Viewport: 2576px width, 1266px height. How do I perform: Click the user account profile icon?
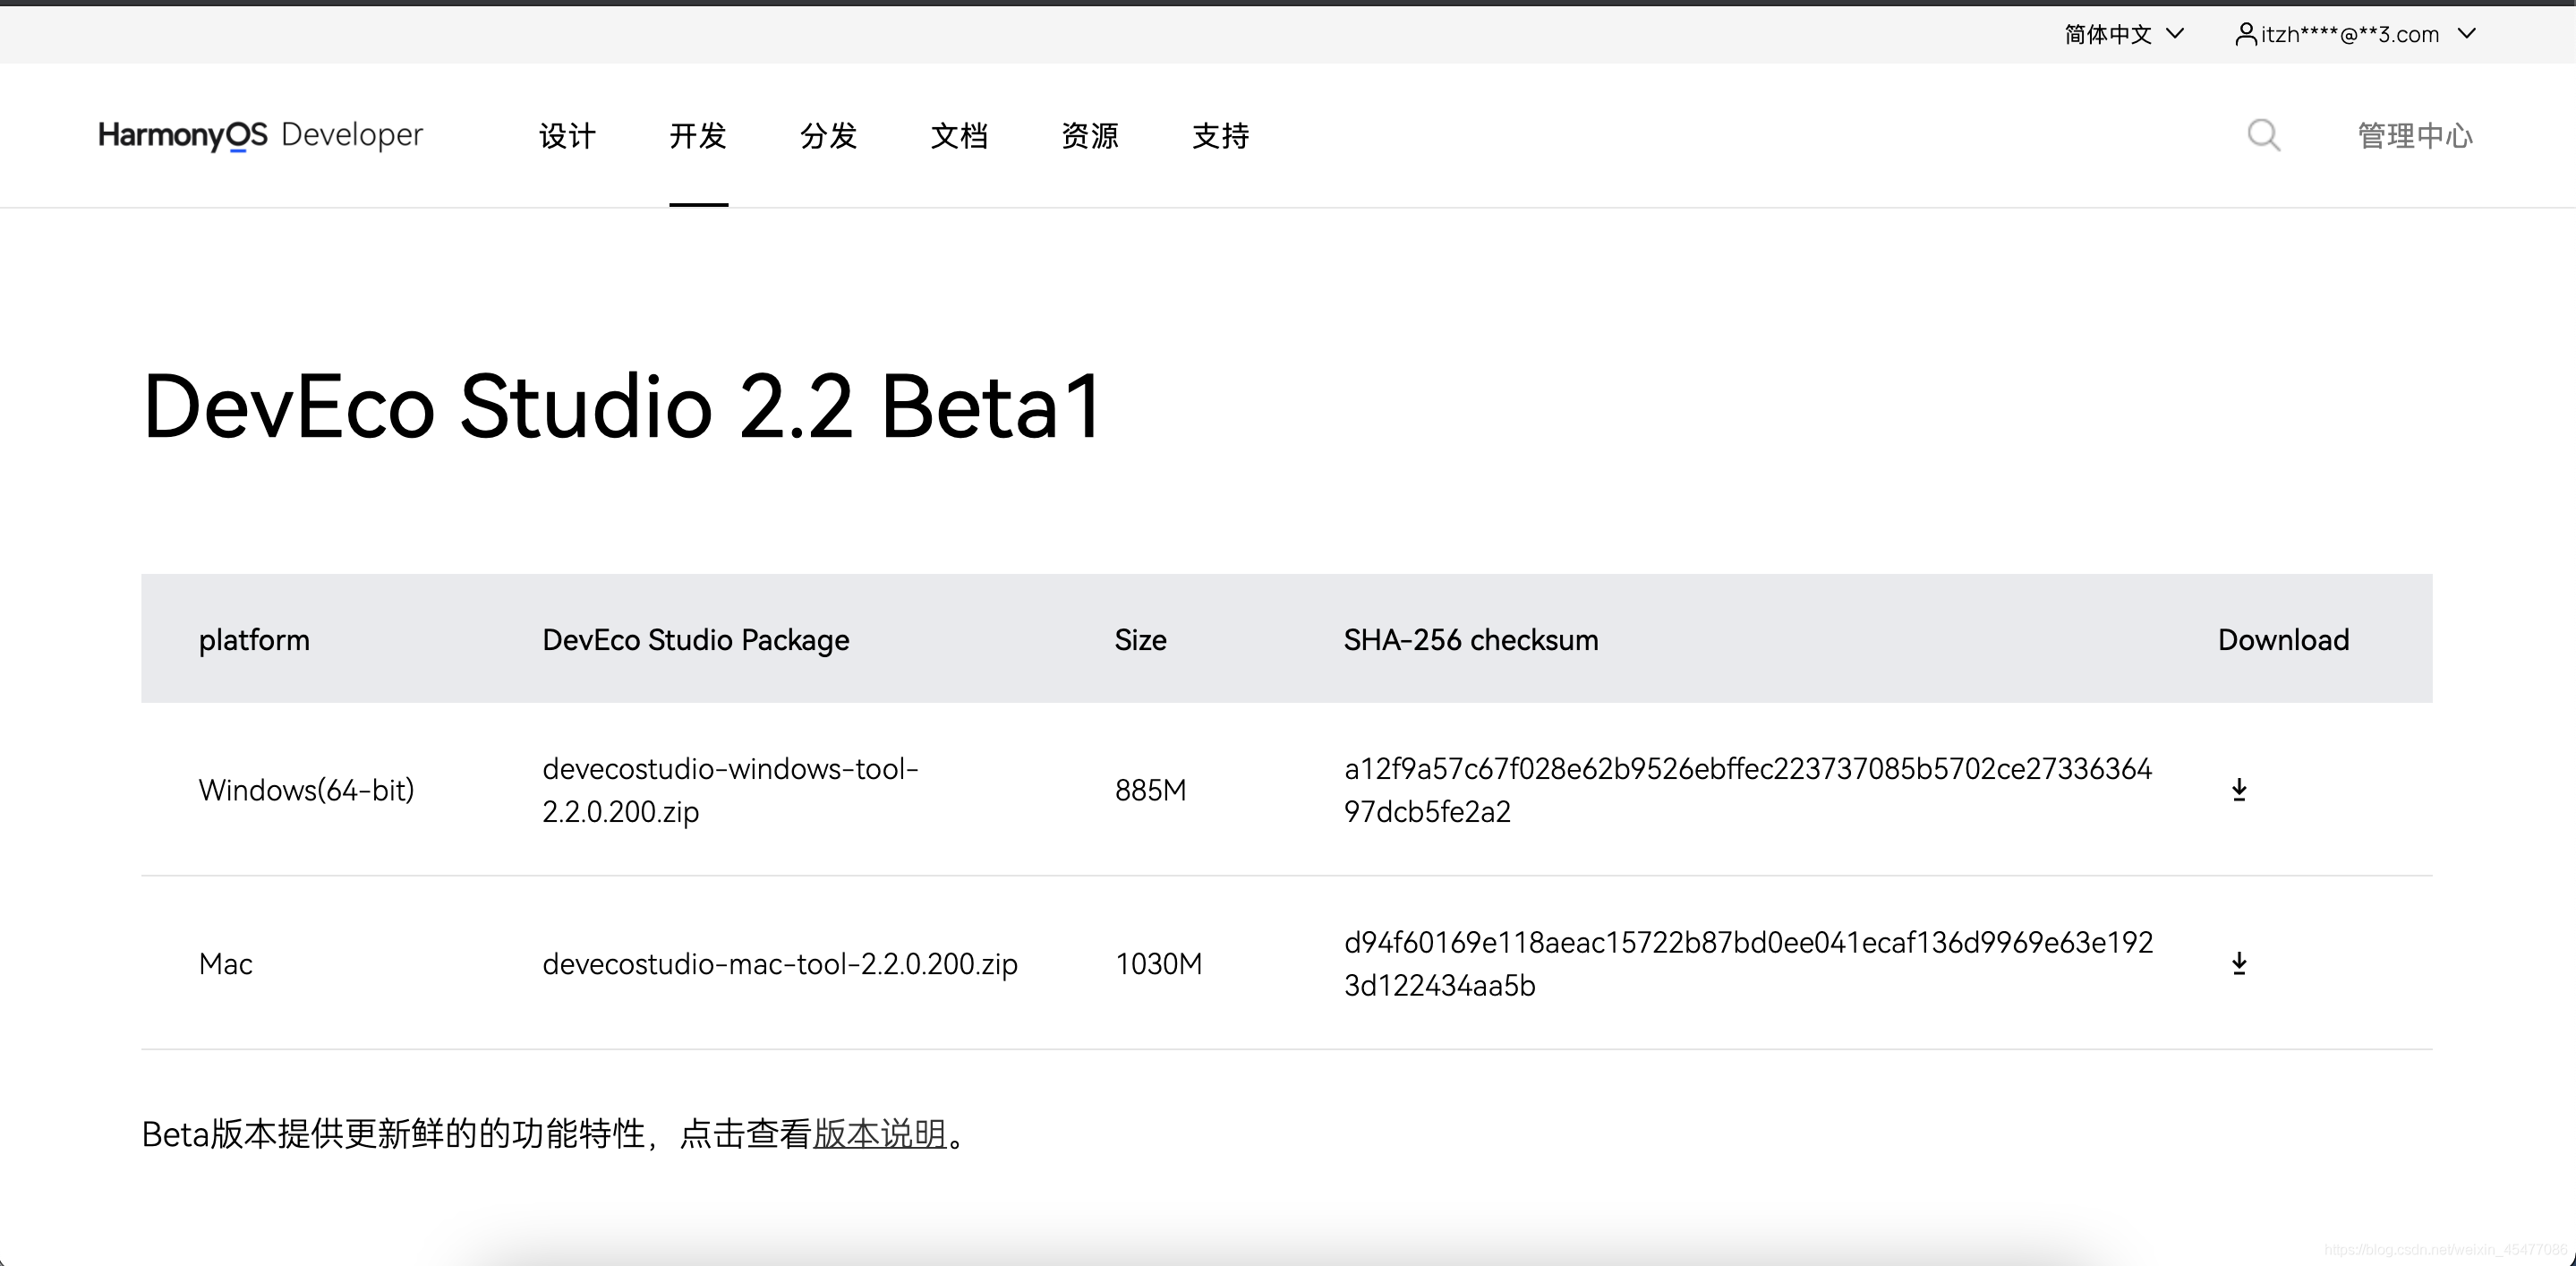[x=2246, y=34]
